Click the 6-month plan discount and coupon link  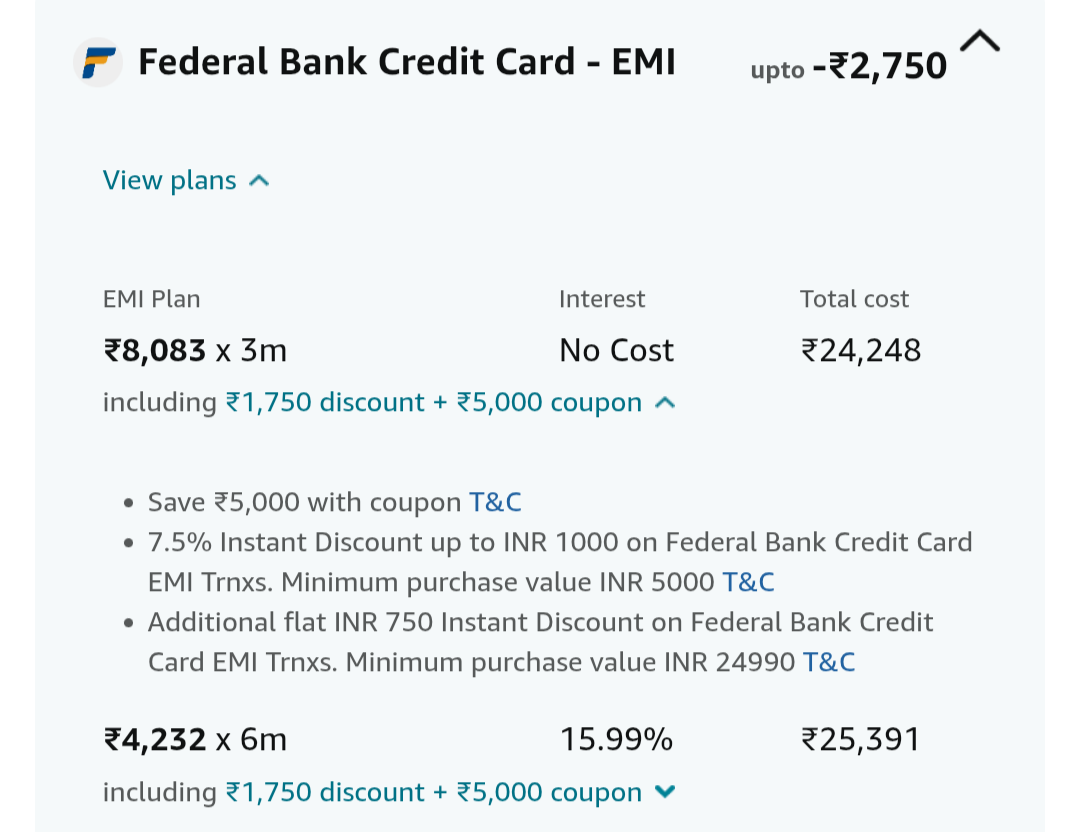coord(433,792)
